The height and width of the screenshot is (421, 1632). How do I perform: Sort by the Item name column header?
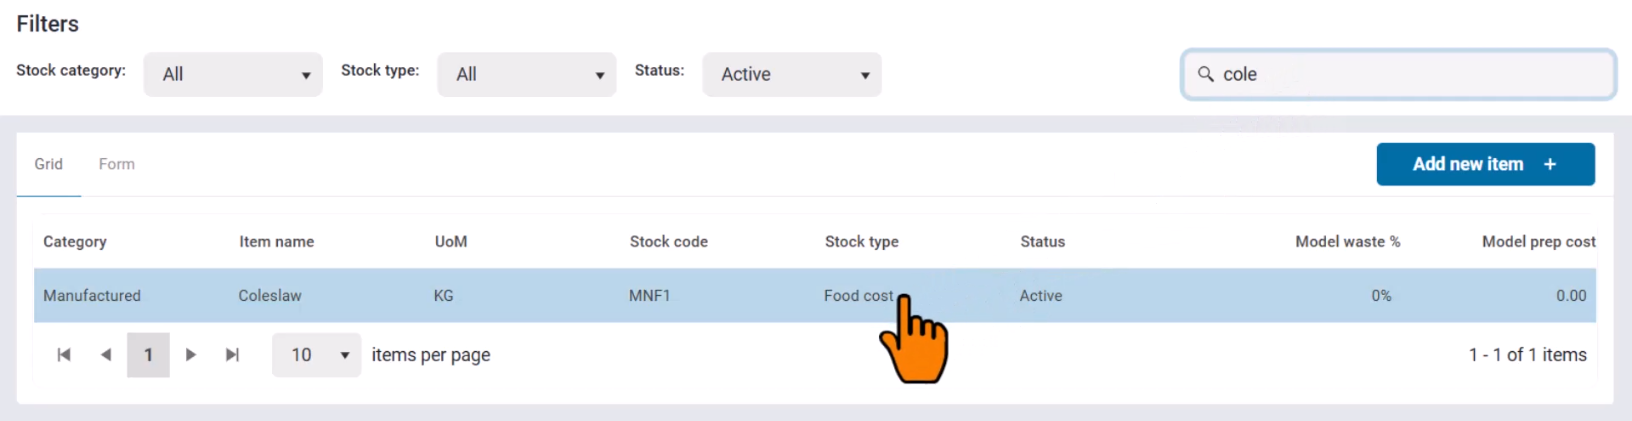276,242
